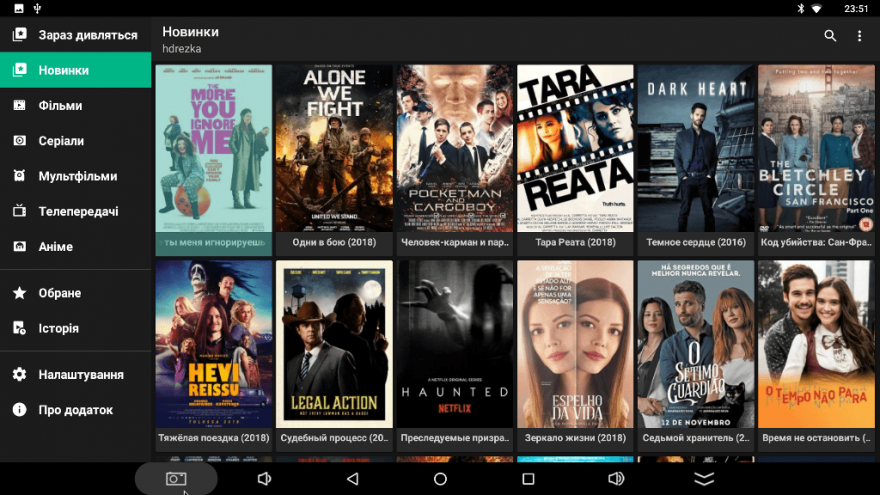Open Espelho da Vida poster
This screenshot has height=495, width=880.
coord(575,344)
